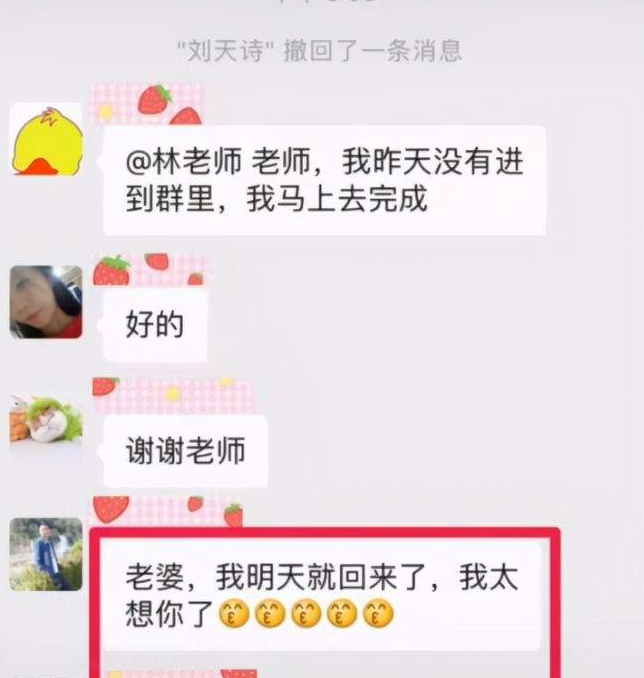This screenshot has height=678, width=644.
Task: Click strawberry name tag above the 老婆 message
Action: 168,512
